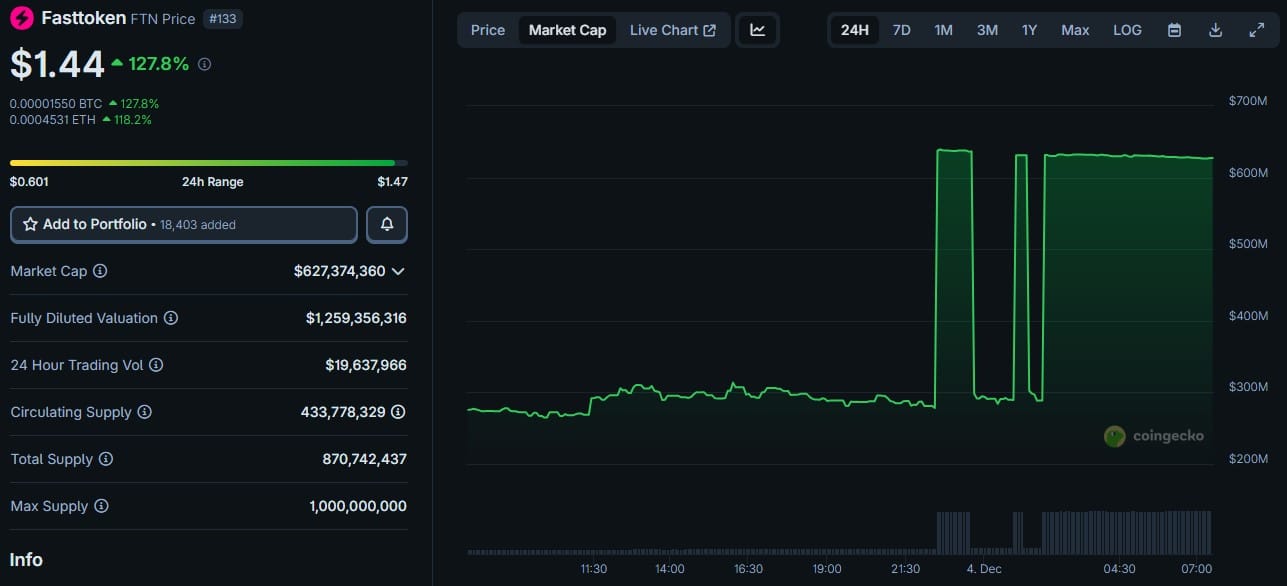The width and height of the screenshot is (1287, 586).
Task: Expand the Market Cap value breakdown
Action: pyautogui.click(x=399, y=271)
